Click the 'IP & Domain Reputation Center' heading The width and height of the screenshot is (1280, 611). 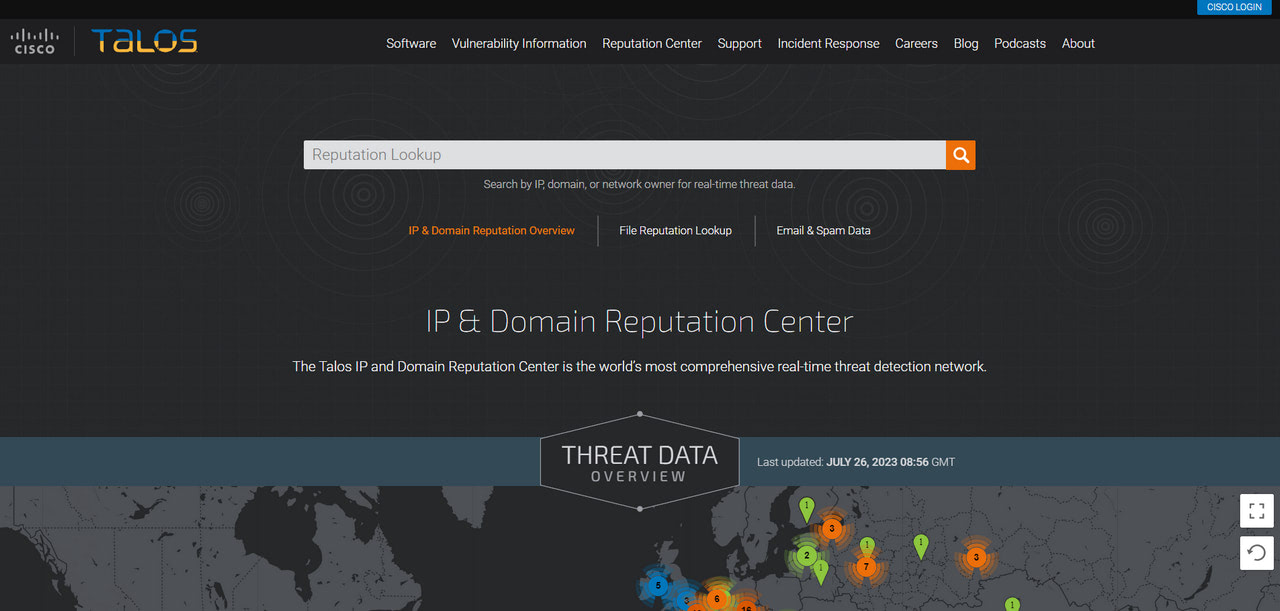pos(640,321)
